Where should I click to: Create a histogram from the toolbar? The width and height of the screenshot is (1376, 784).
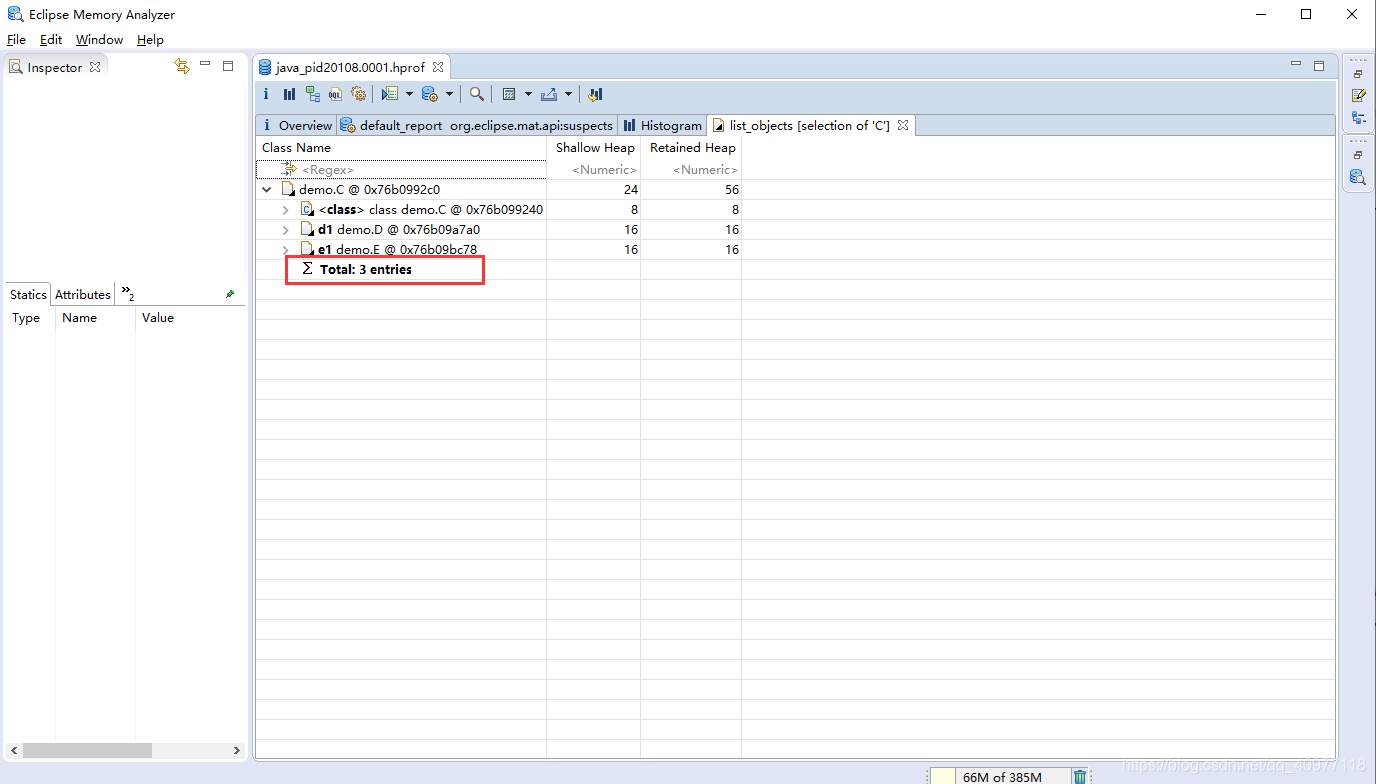point(289,94)
